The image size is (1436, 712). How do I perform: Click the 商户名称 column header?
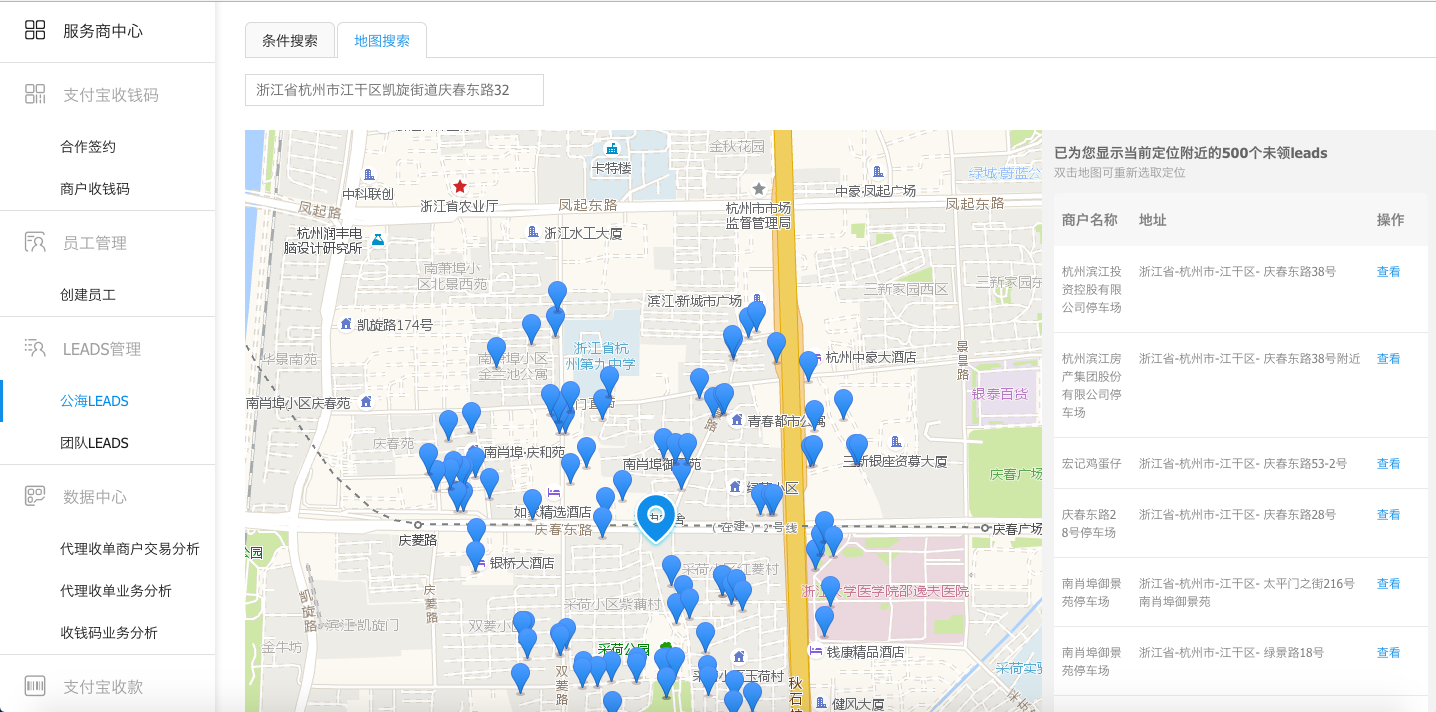coord(1089,219)
